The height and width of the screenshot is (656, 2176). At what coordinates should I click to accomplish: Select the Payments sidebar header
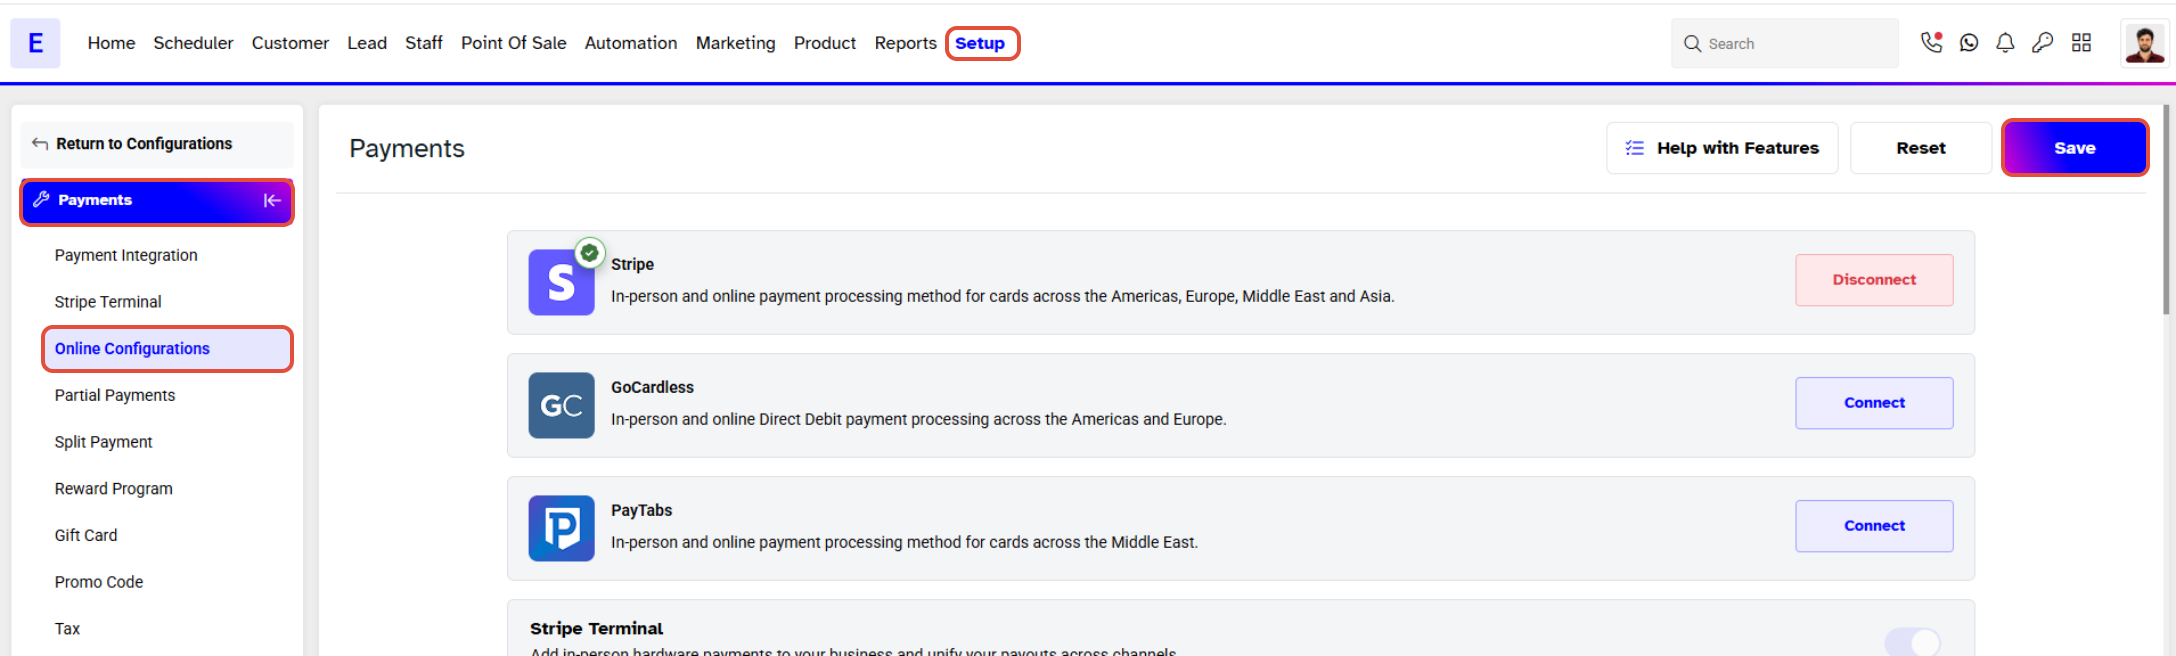157,201
